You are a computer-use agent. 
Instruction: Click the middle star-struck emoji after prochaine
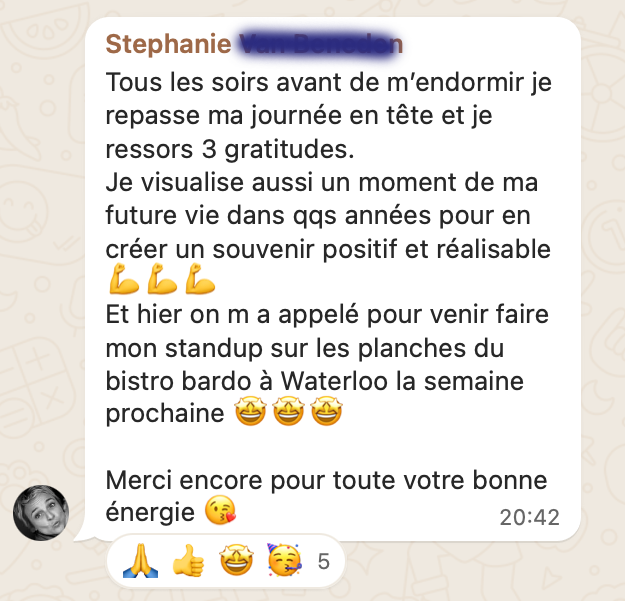click(x=288, y=410)
